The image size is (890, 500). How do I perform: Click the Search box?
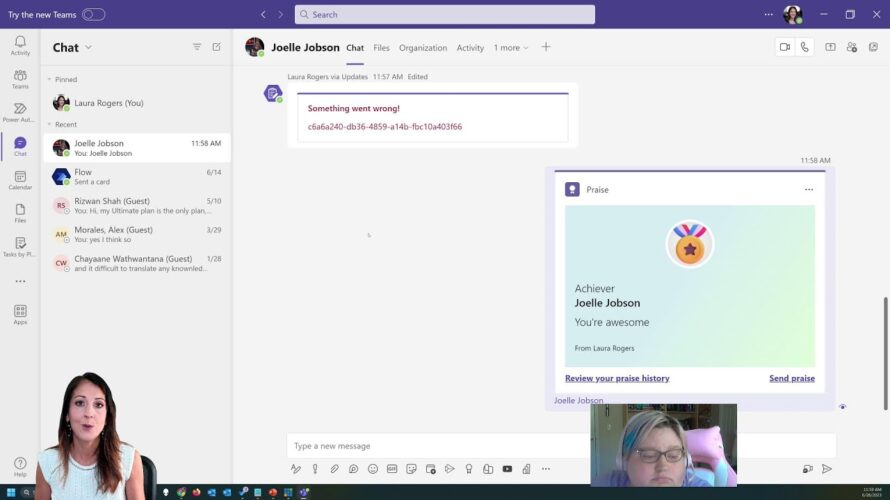pos(444,14)
